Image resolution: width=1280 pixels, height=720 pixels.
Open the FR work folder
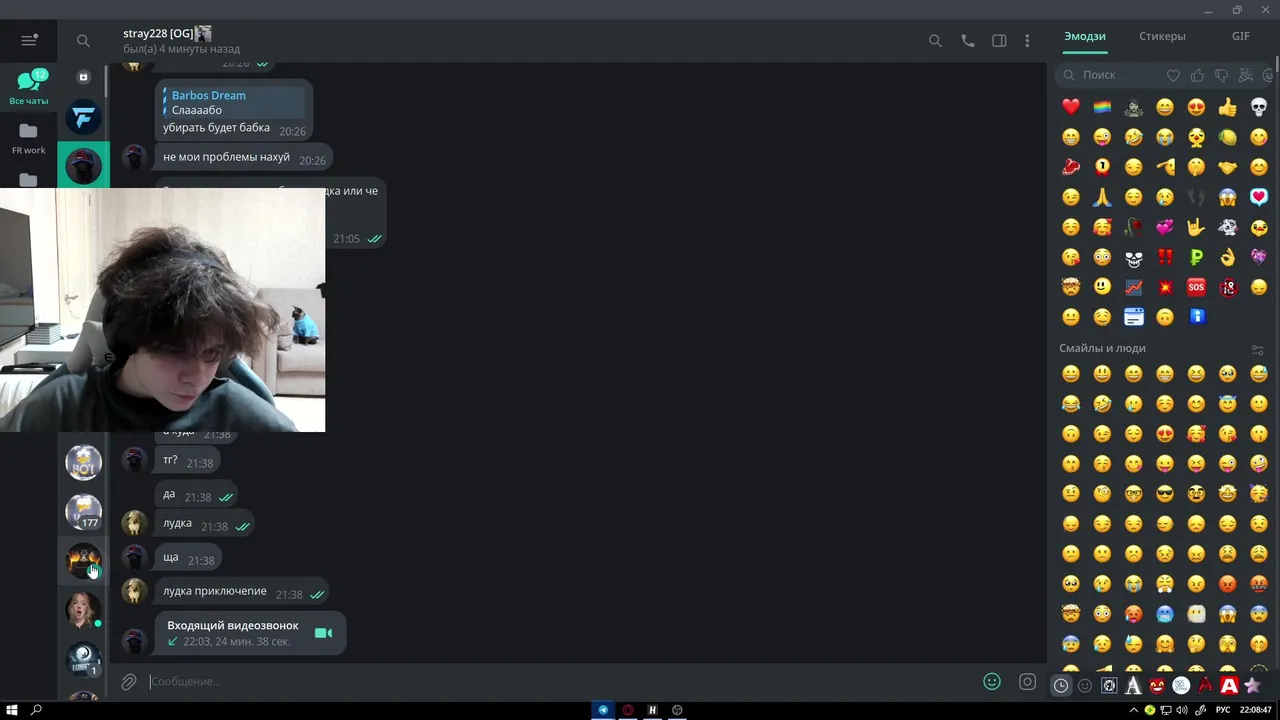[28, 138]
